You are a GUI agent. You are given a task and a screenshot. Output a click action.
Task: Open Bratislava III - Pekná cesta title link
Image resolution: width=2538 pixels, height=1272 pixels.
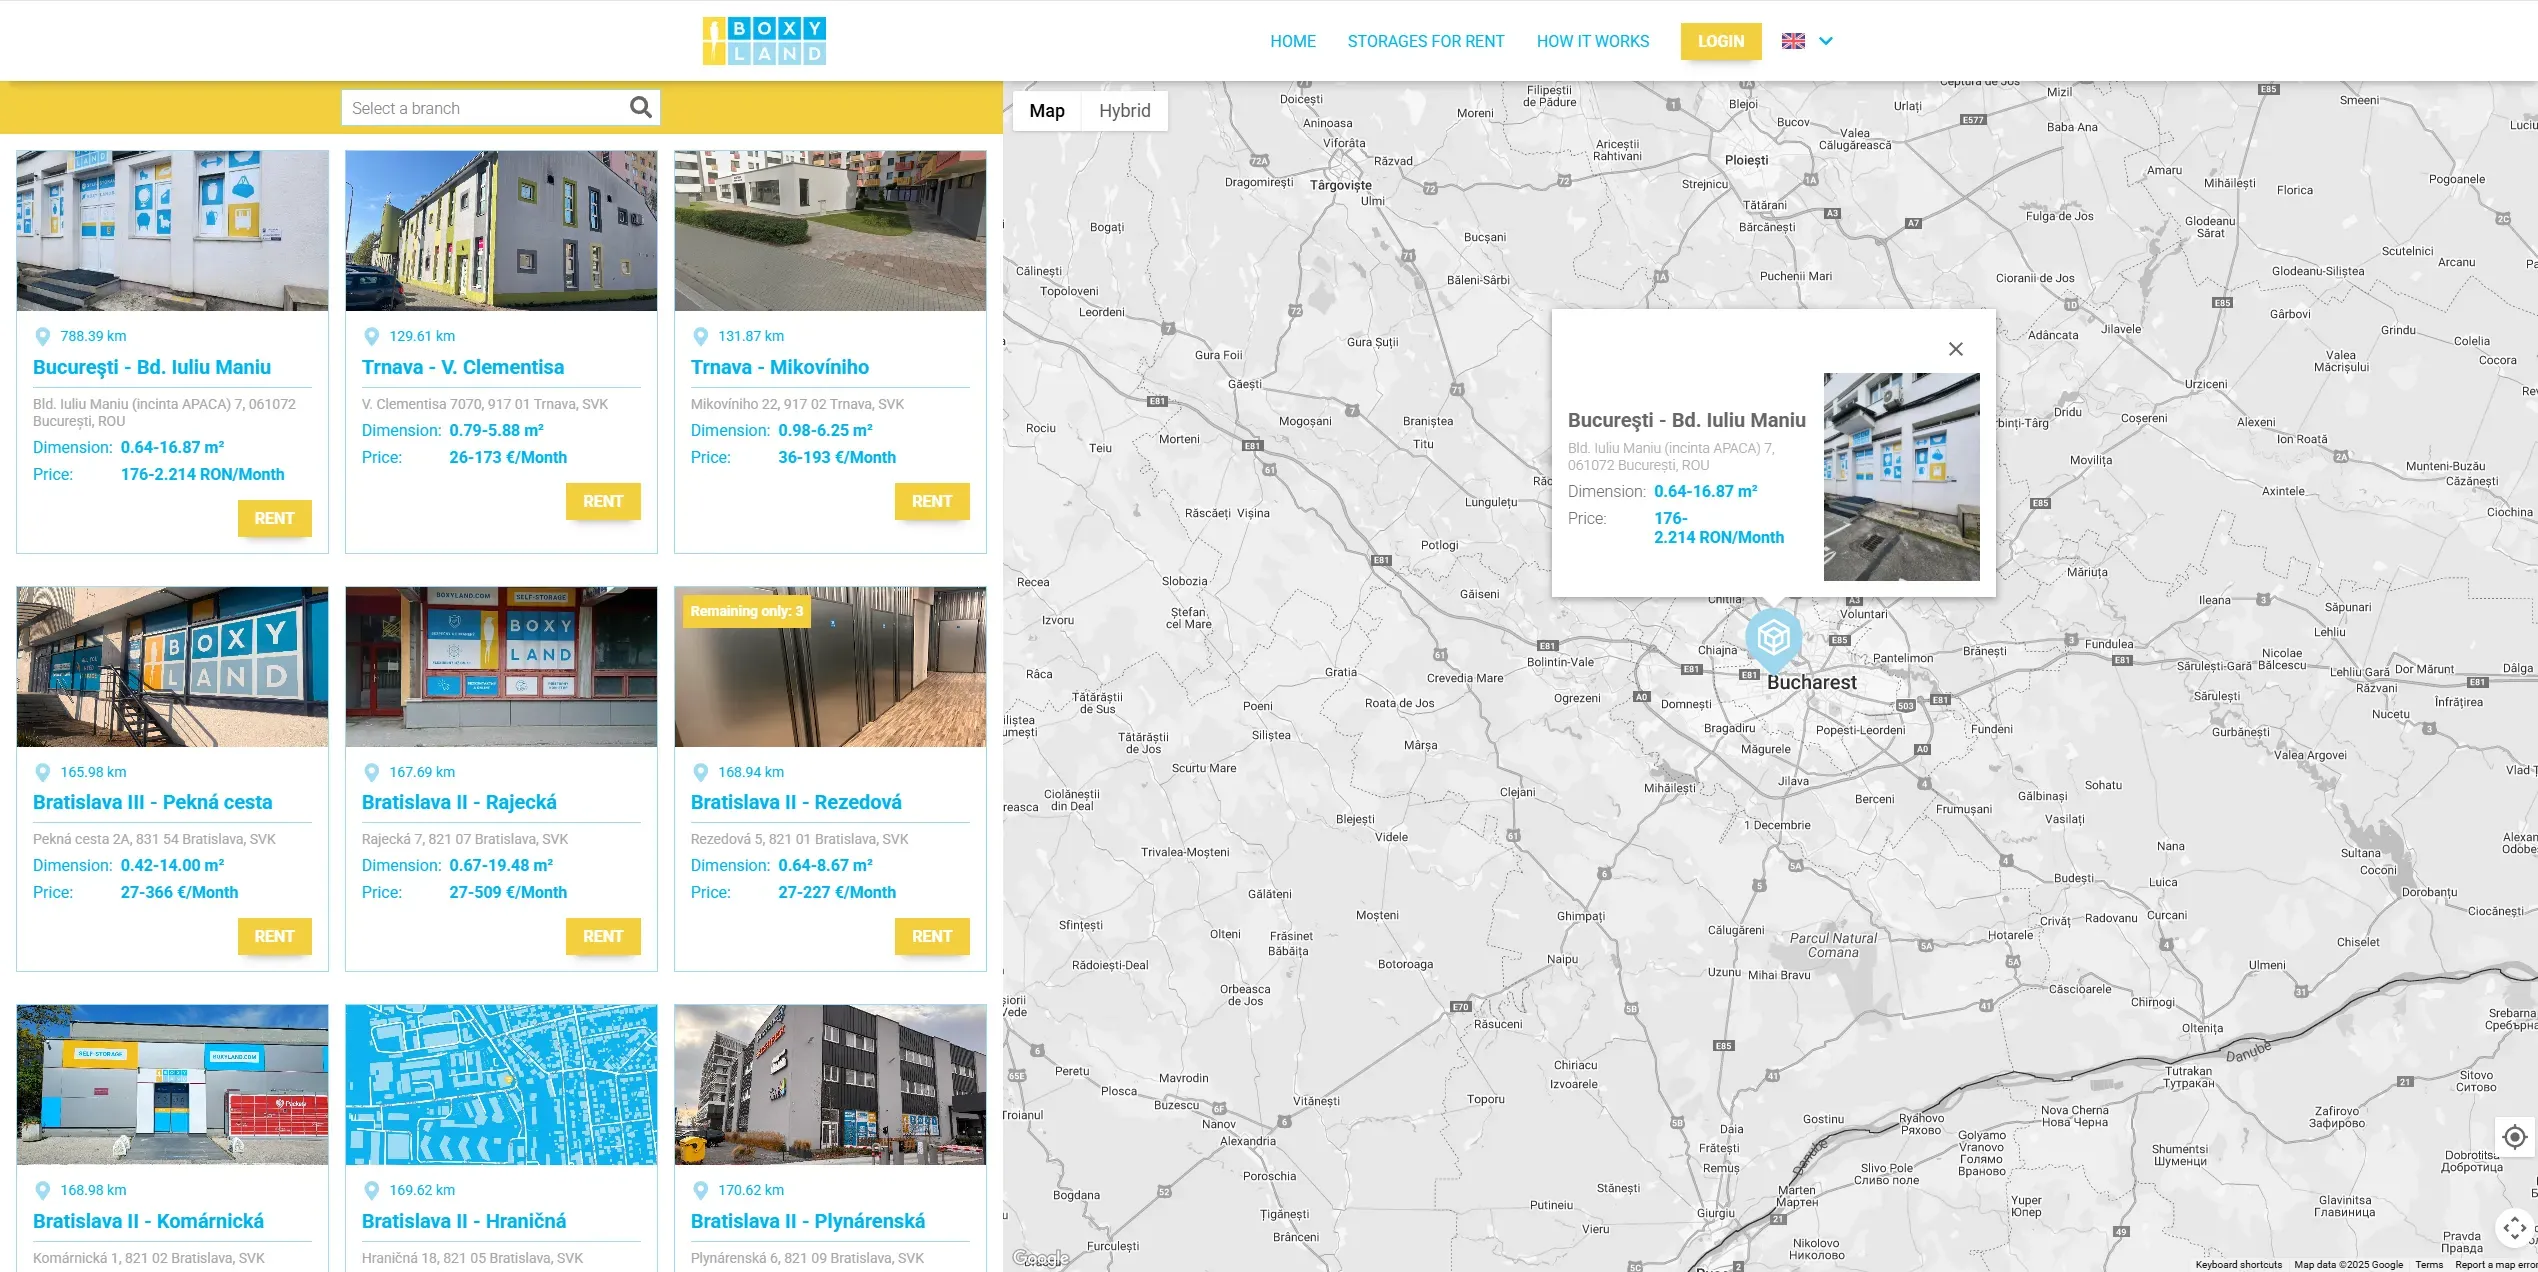pyautogui.click(x=153, y=802)
